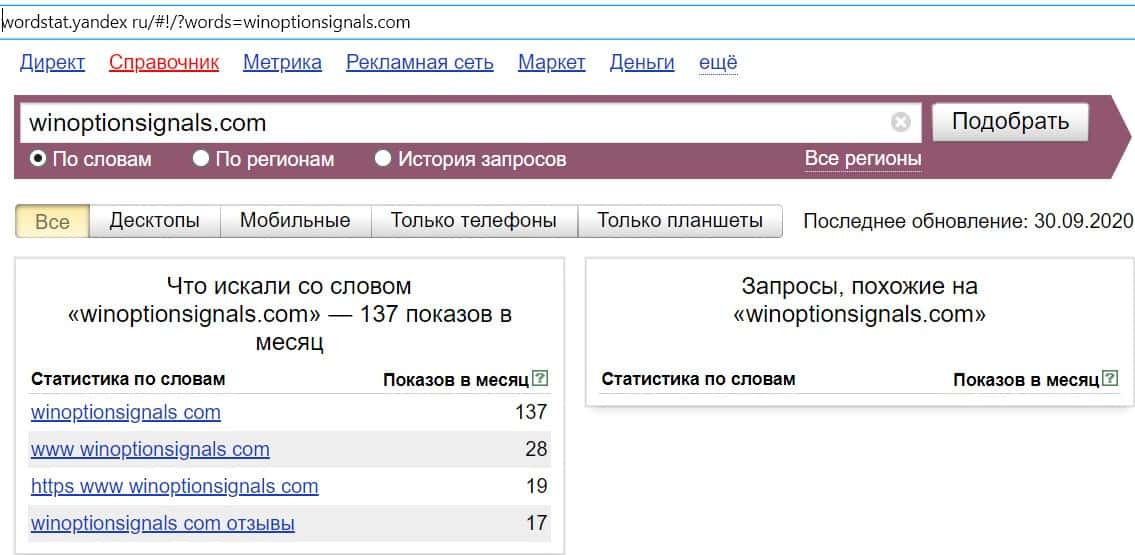This screenshot has height=555, width=1135.
Task: Click help icon in left statistics table header
Action: click(x=540, y=379)
